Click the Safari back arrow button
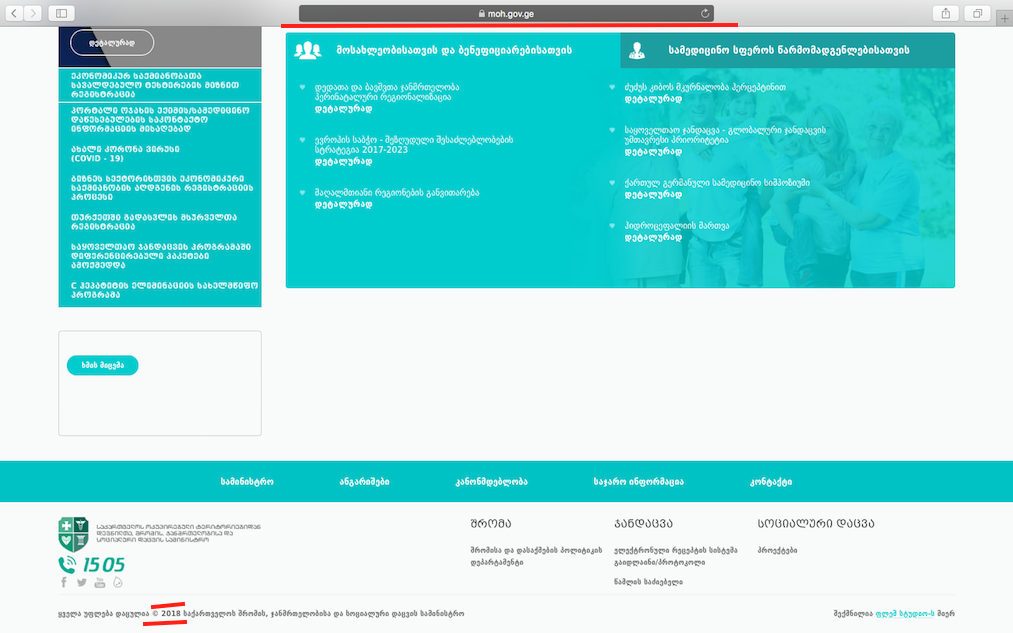This screenshot has width=1013, height=633. [x=14, y=13]
